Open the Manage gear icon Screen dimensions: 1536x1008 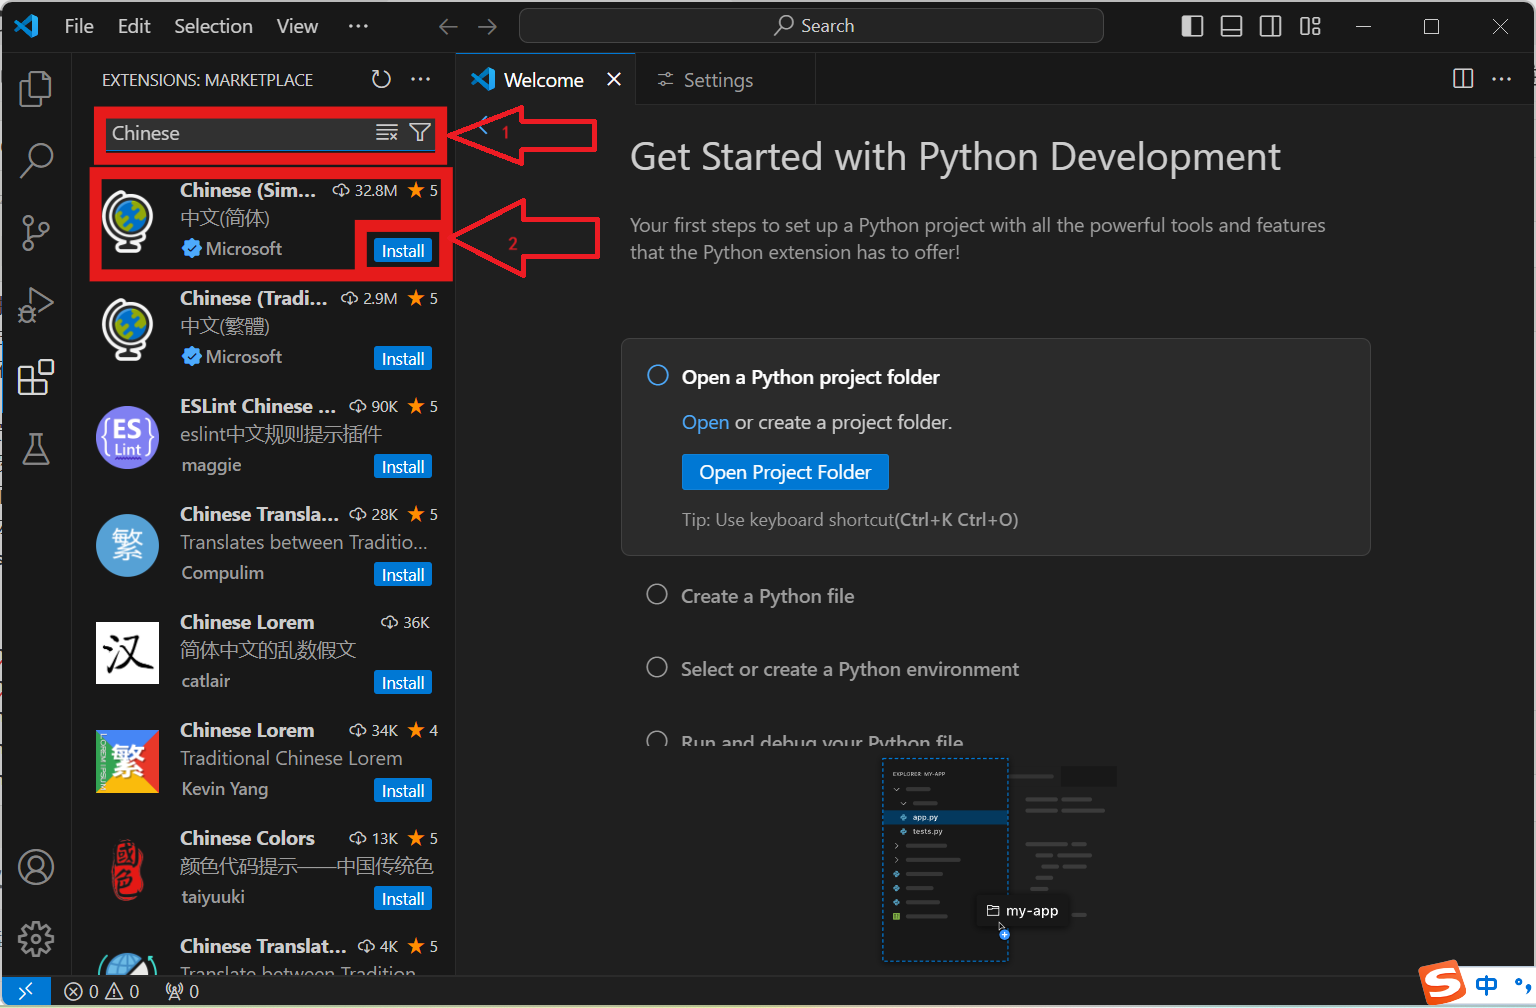coord(36,939)
